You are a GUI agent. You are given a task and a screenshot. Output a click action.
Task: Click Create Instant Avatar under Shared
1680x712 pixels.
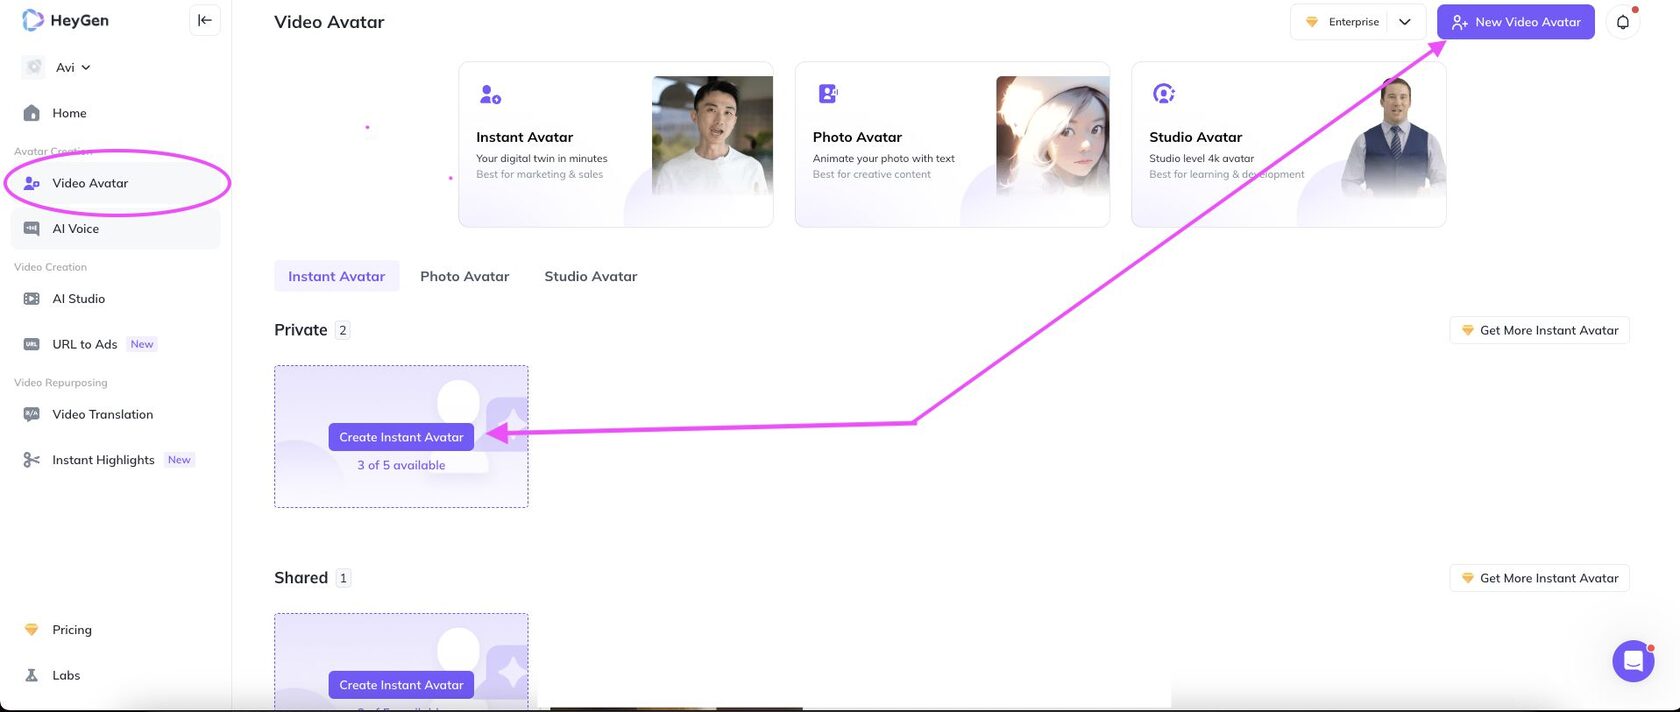tap(401, 685)
